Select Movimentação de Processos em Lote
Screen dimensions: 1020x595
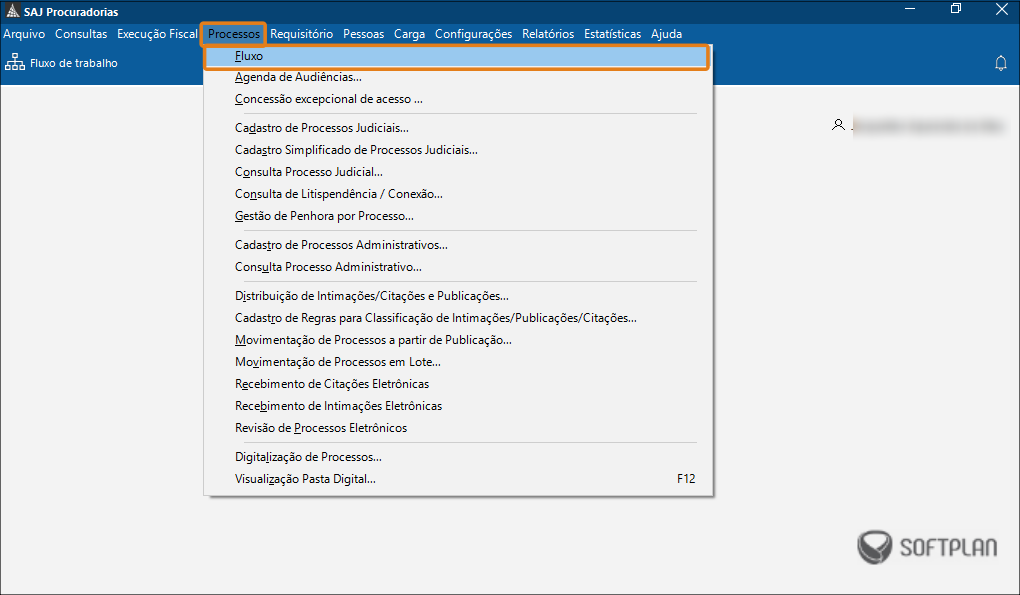[337, 362]
